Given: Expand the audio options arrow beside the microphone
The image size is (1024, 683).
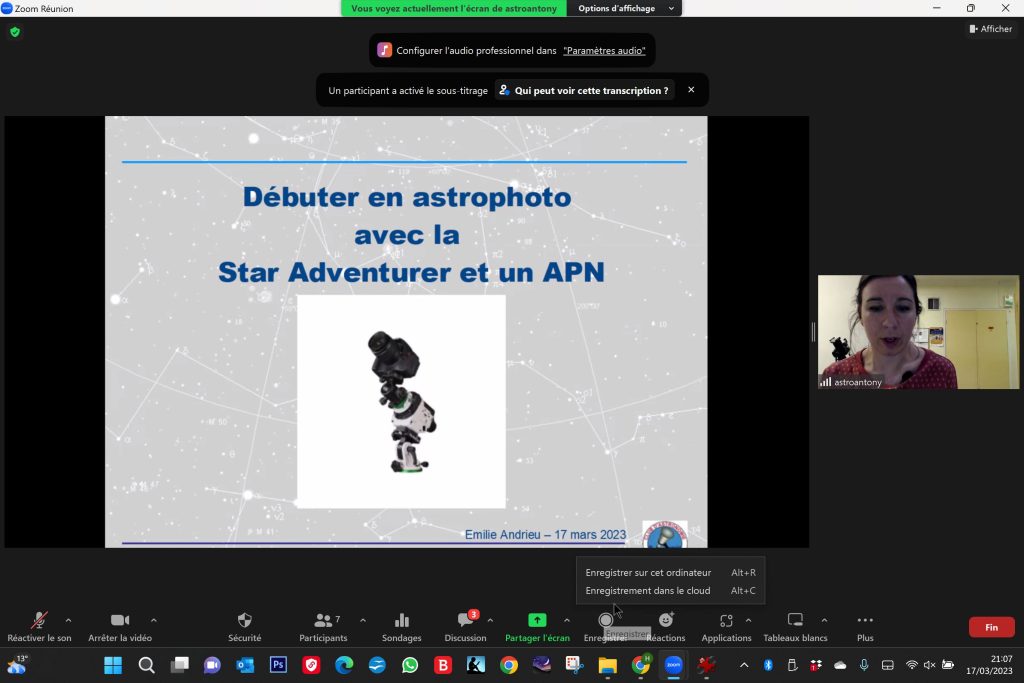Looking at the screenshot, I should point(69,620).
